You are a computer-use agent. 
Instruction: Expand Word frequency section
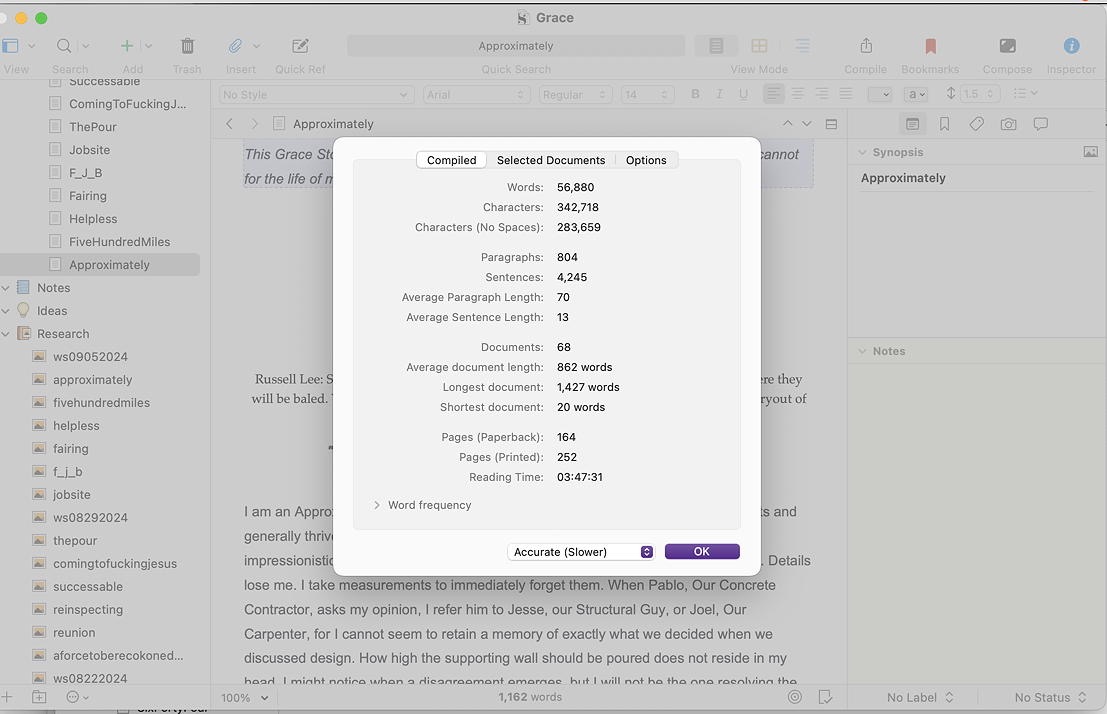(377, 505)
